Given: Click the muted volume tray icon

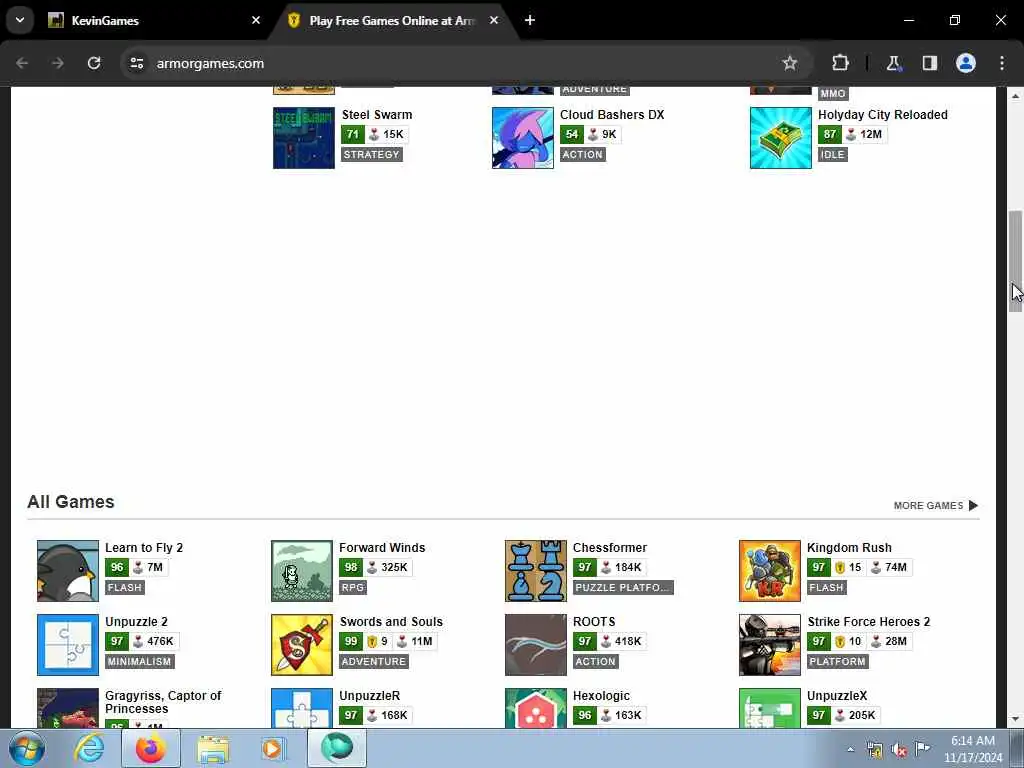Looking at the screenshot, I should click(x=899, y=750).
